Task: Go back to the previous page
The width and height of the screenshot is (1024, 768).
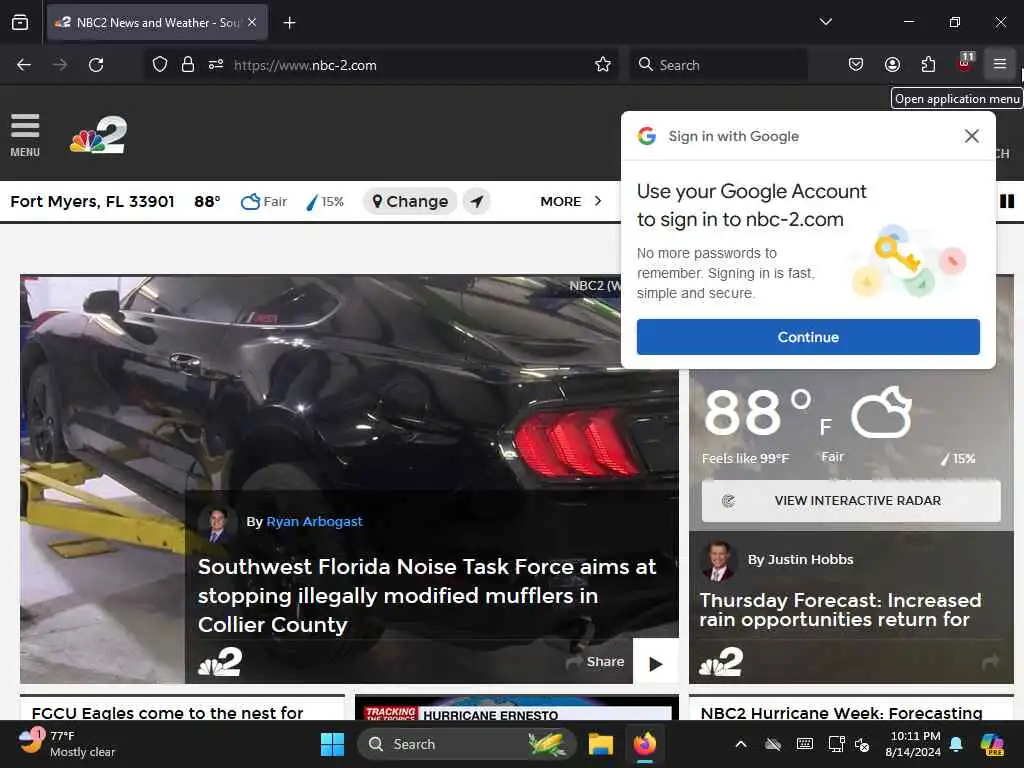Action: click(x=24, y=65)
